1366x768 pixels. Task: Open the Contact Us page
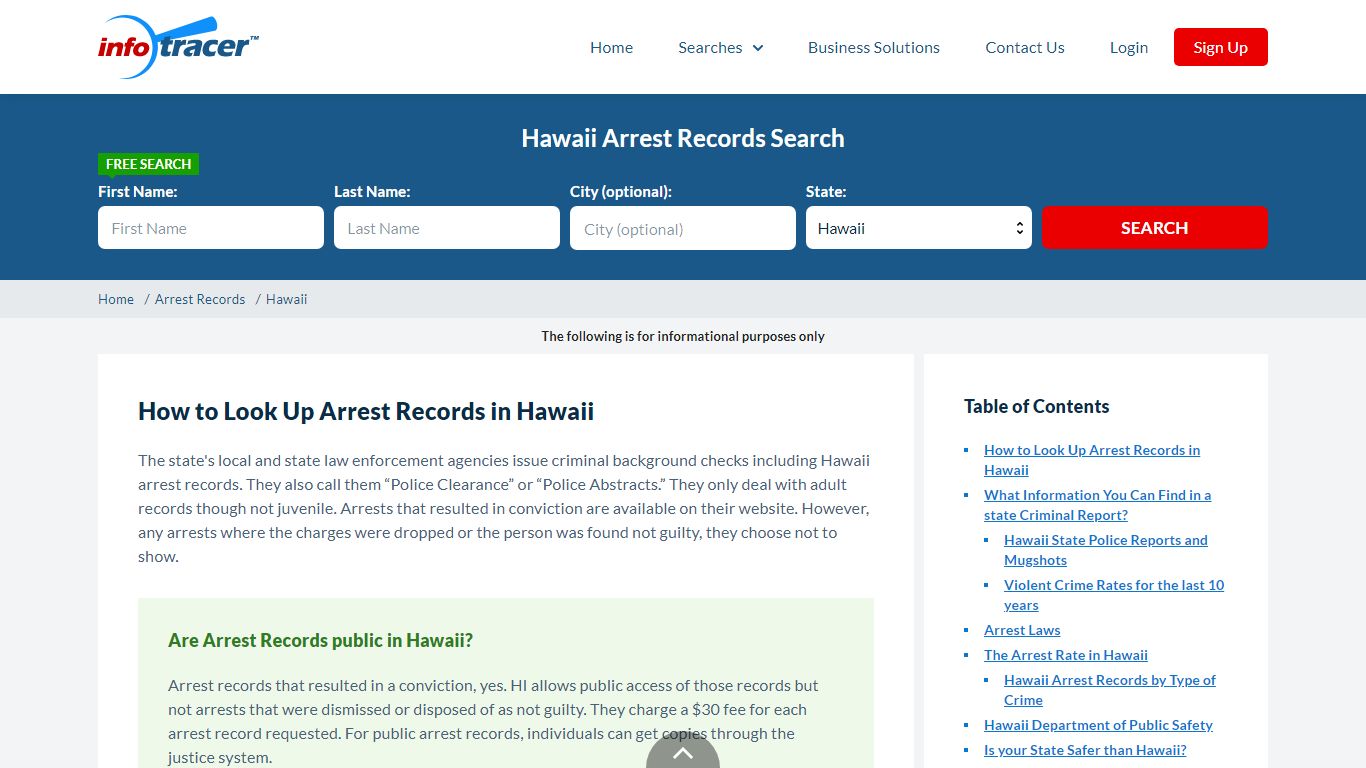[1025, 47]
